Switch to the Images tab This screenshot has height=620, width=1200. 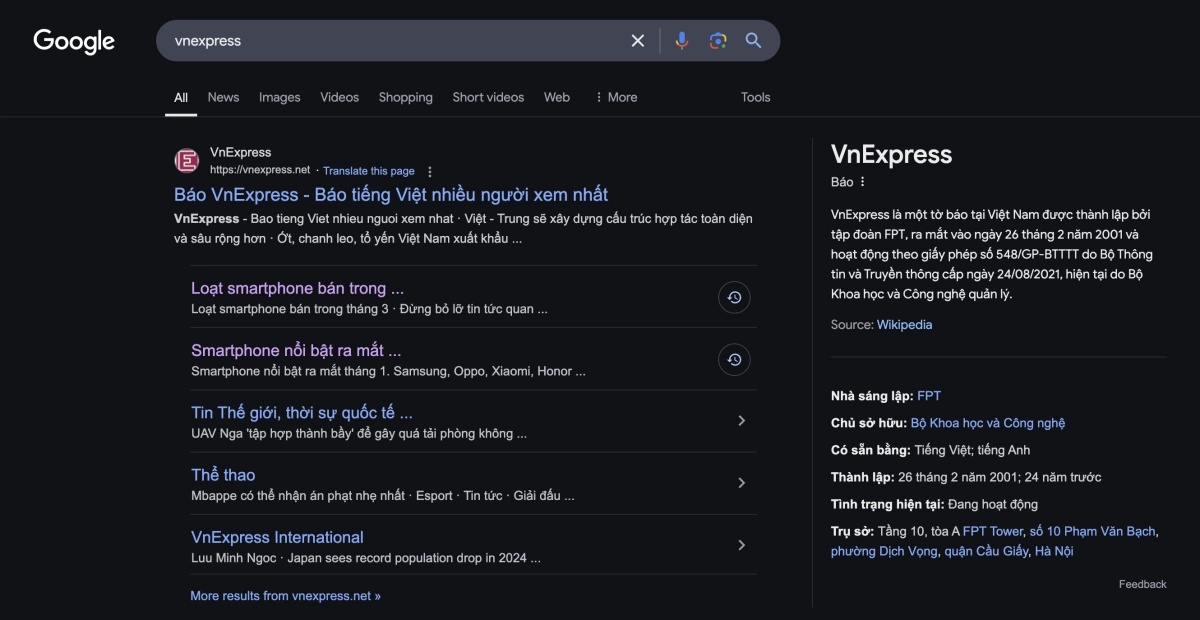[x=280, y=97]
